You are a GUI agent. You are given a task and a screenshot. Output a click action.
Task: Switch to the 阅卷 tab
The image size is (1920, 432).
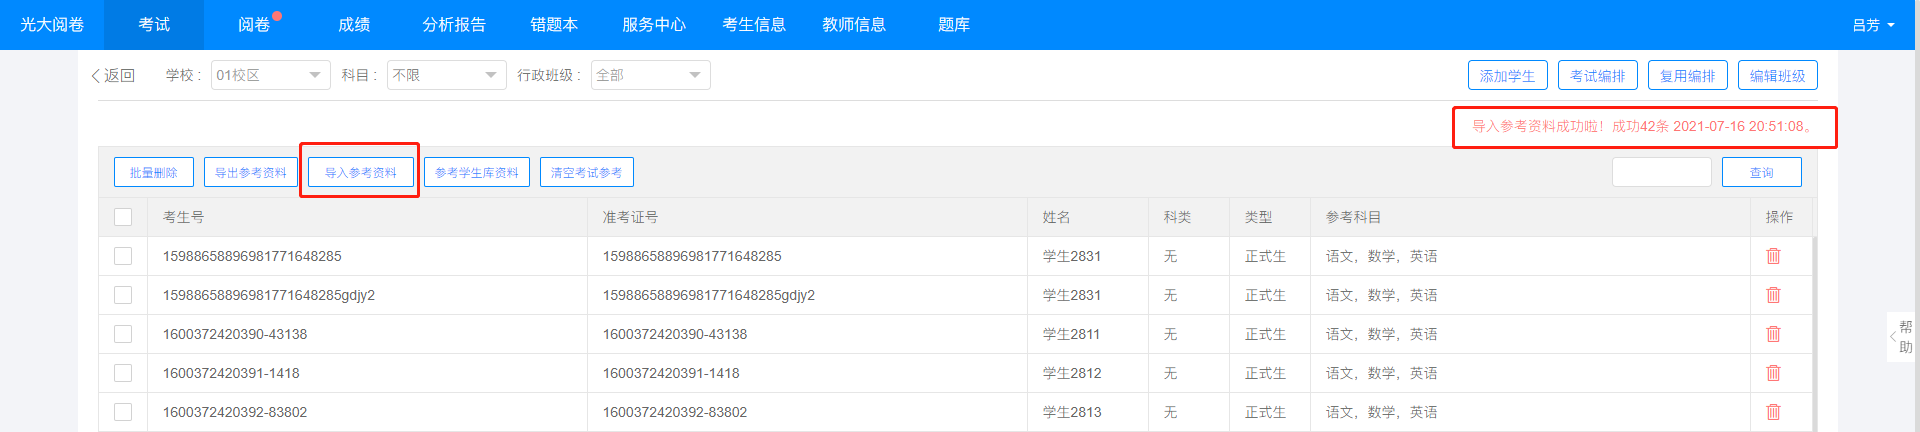pyautogui.click(x=254, y=25)
